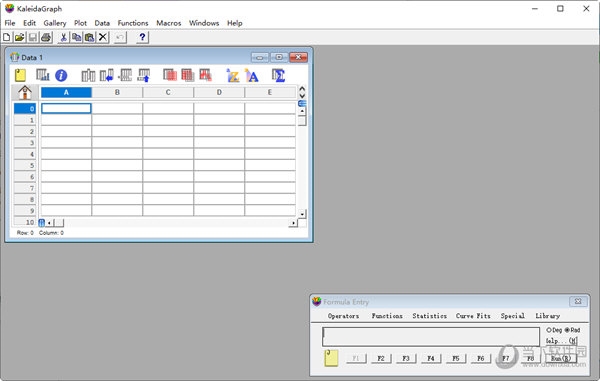Click the F2 formula button
Viewport: 600px width, 381px height.
pos(381,358)
